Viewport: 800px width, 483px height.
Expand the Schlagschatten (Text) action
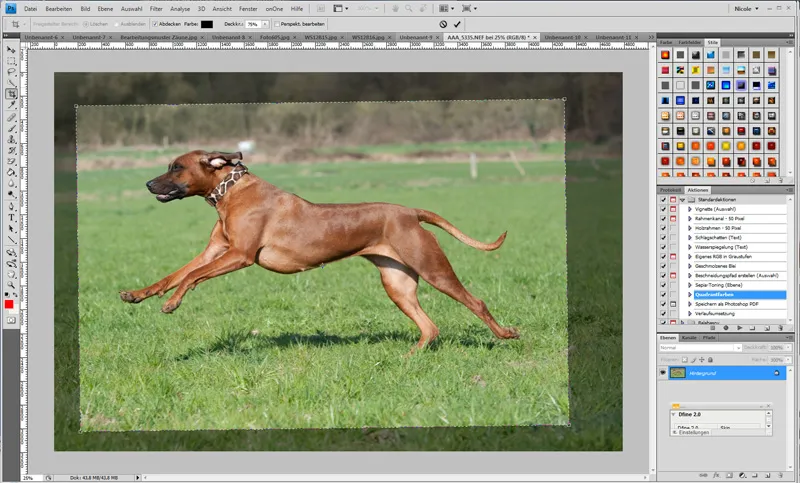(690, 238)
